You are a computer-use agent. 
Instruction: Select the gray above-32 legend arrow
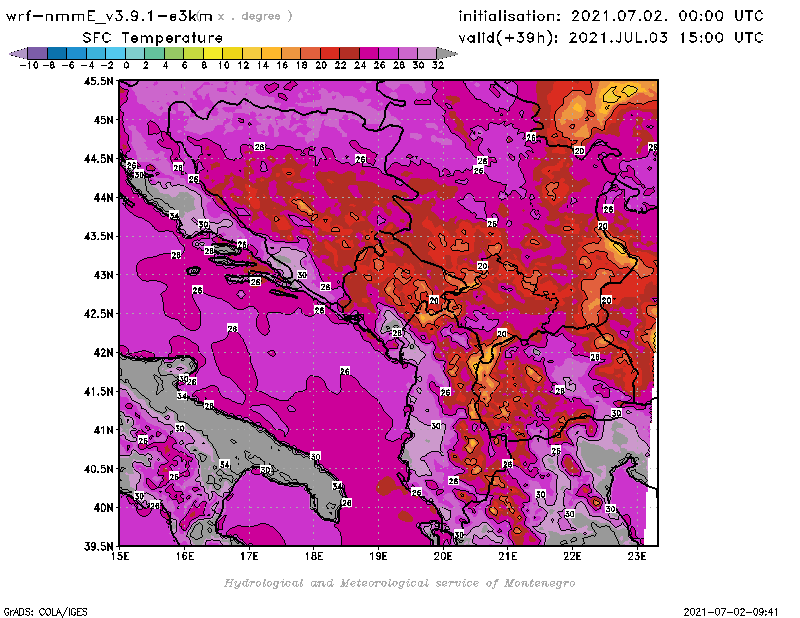[447, 53]
